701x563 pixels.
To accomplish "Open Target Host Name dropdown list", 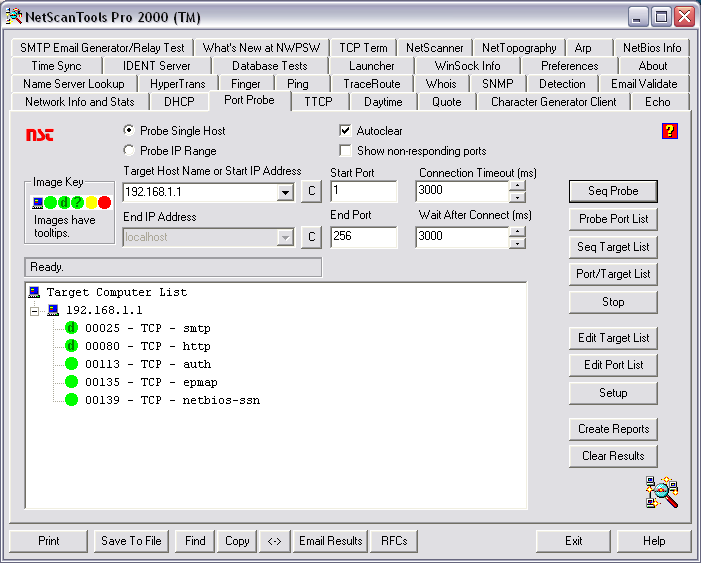I will point(285,192).
